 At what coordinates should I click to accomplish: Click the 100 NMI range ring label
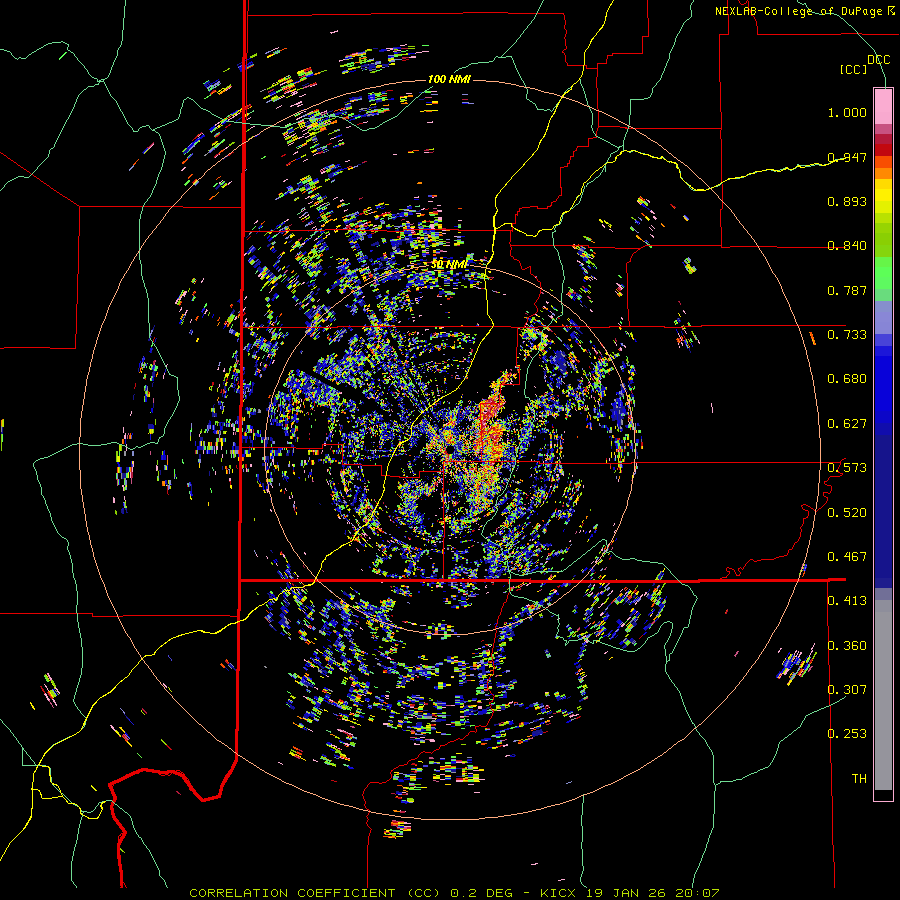click(449, 79)
